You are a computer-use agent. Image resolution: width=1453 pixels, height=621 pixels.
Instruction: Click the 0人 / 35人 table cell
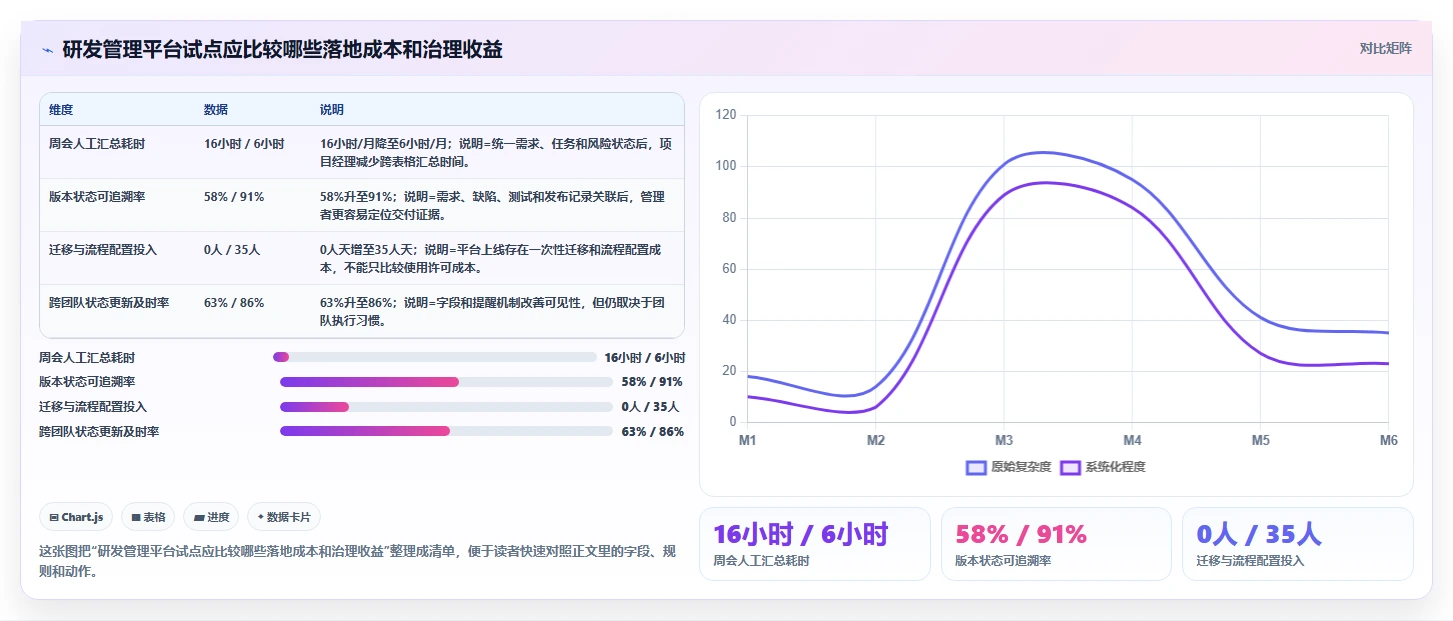click(231, 250)
